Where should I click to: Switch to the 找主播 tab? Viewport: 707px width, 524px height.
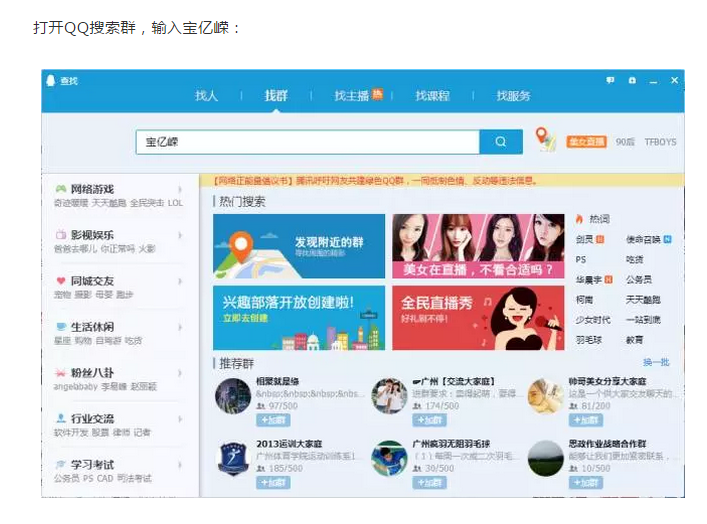click(x=352, y=96)
